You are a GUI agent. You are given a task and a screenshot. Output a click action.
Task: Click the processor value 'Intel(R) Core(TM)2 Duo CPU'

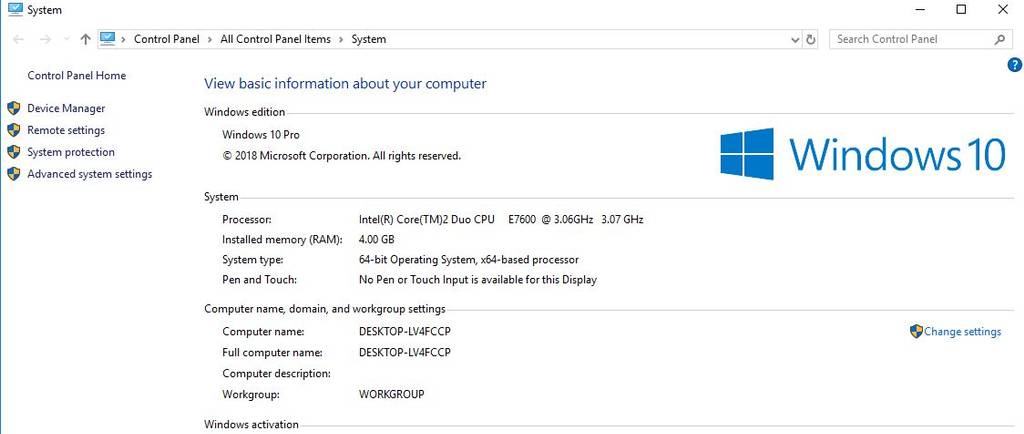[x=426, y=219]
